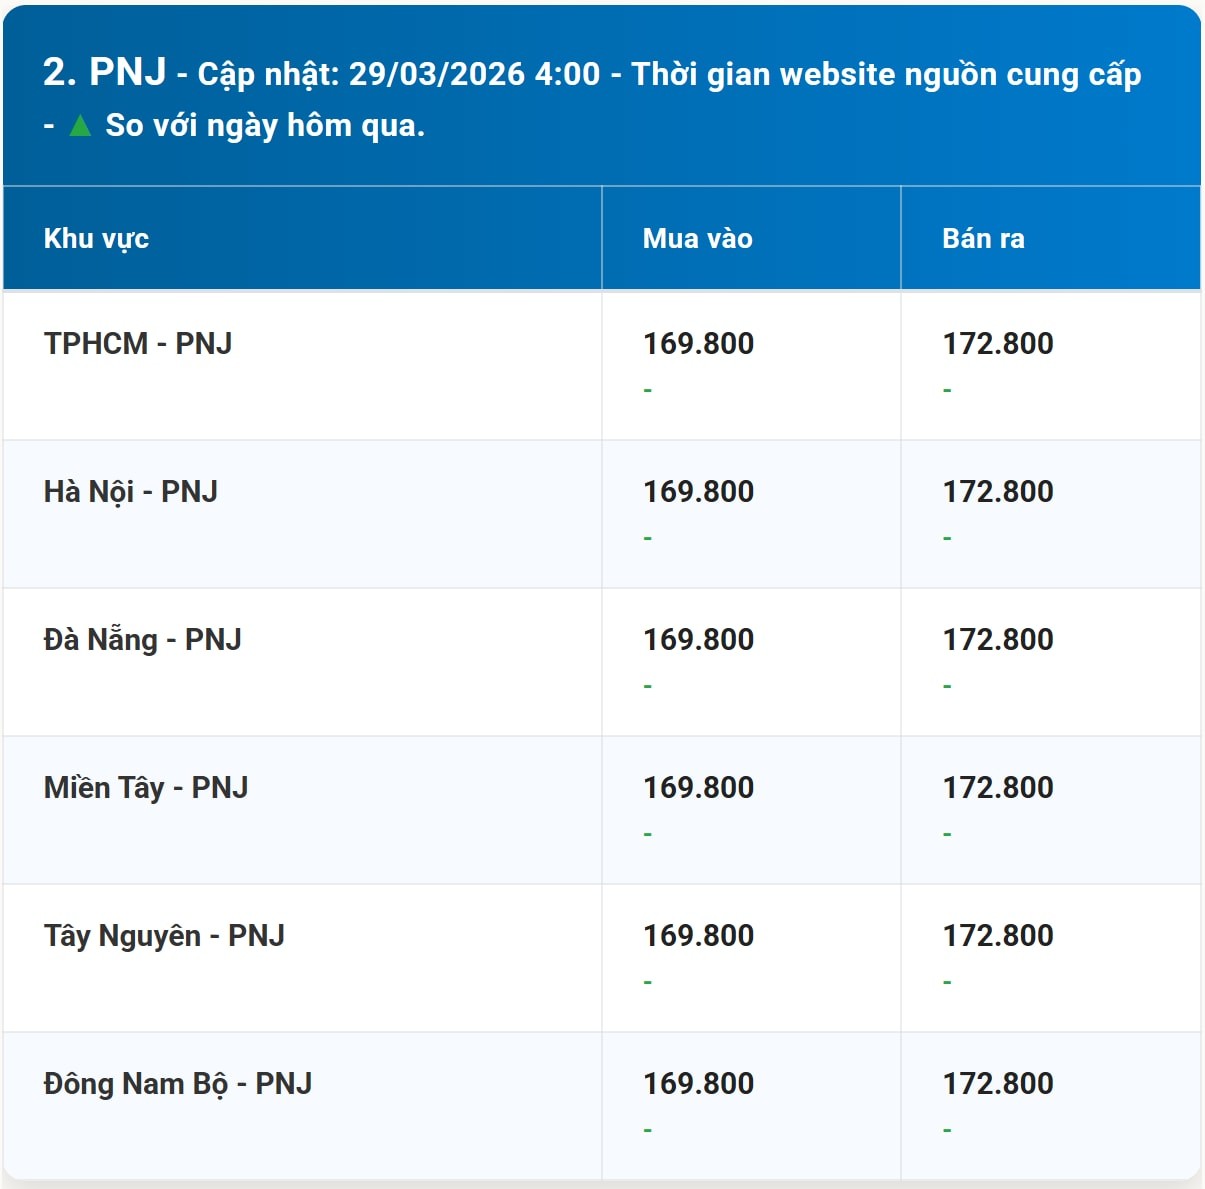
Task: Click Miền Tây buy price 169.800
Action: 698,787
